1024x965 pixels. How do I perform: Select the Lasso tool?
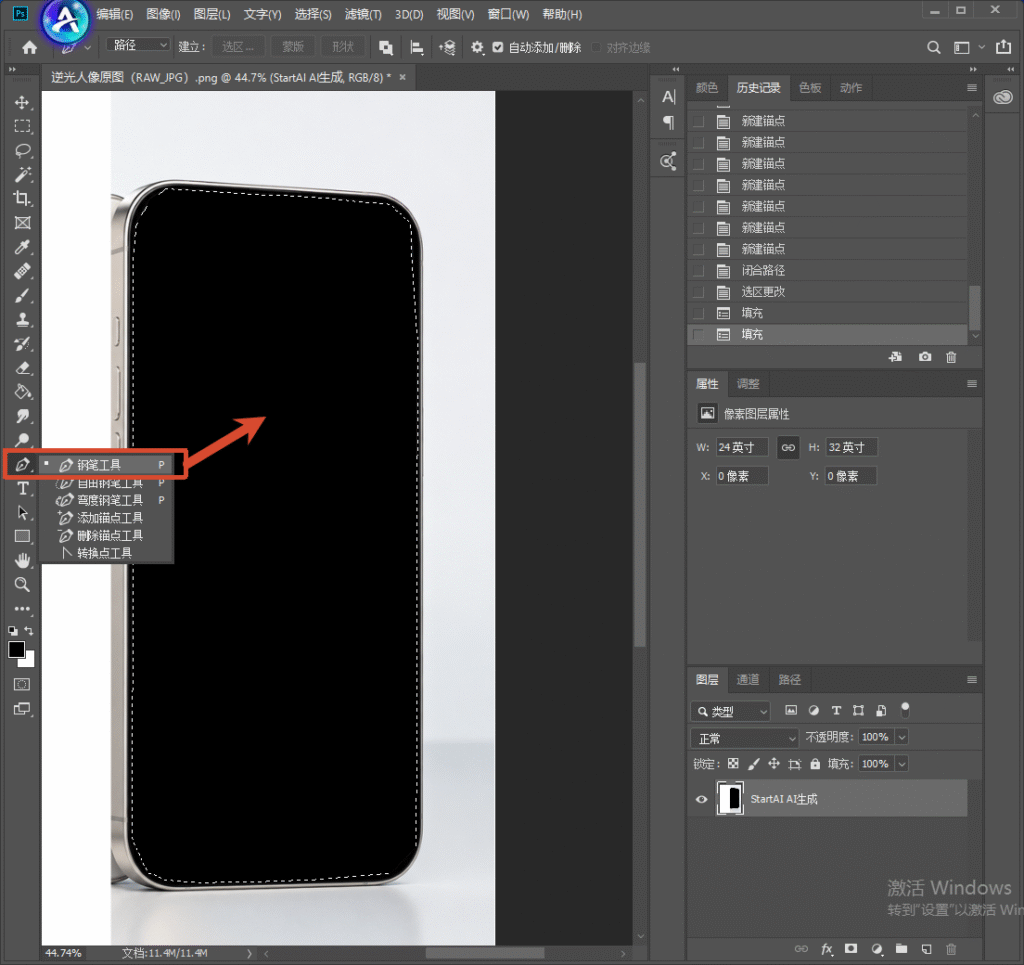point(22,151)
